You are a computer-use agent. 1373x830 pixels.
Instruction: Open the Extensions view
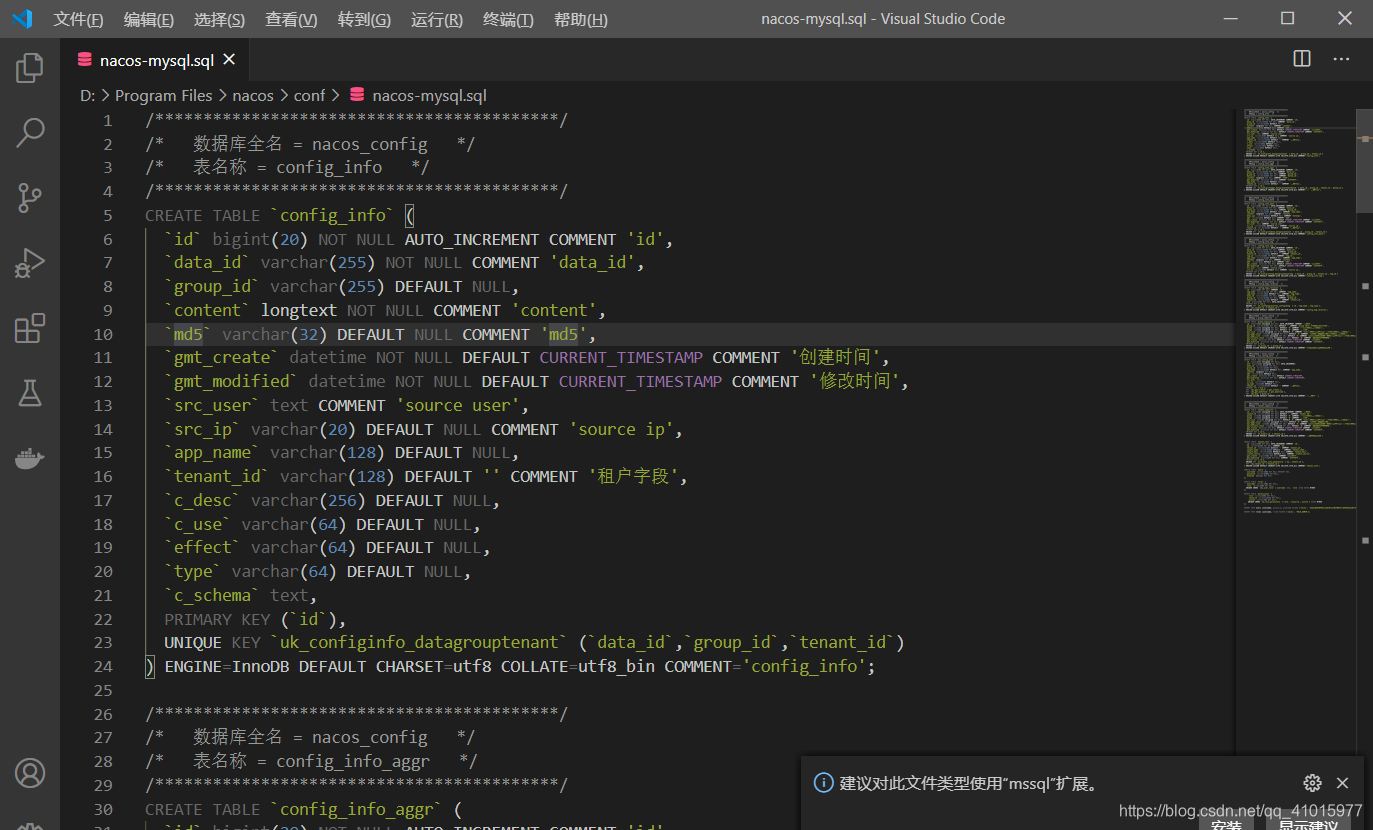(x=30, y=328)
